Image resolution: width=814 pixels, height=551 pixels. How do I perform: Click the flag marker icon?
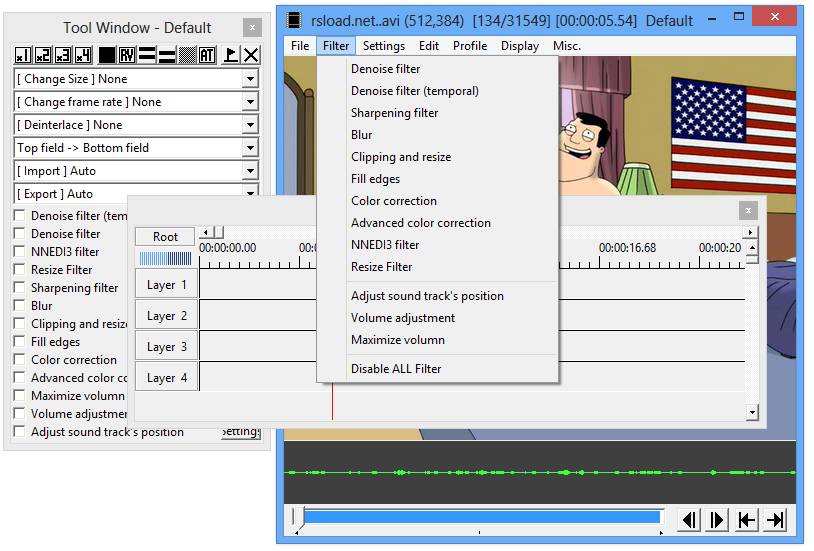click(230, 55)
